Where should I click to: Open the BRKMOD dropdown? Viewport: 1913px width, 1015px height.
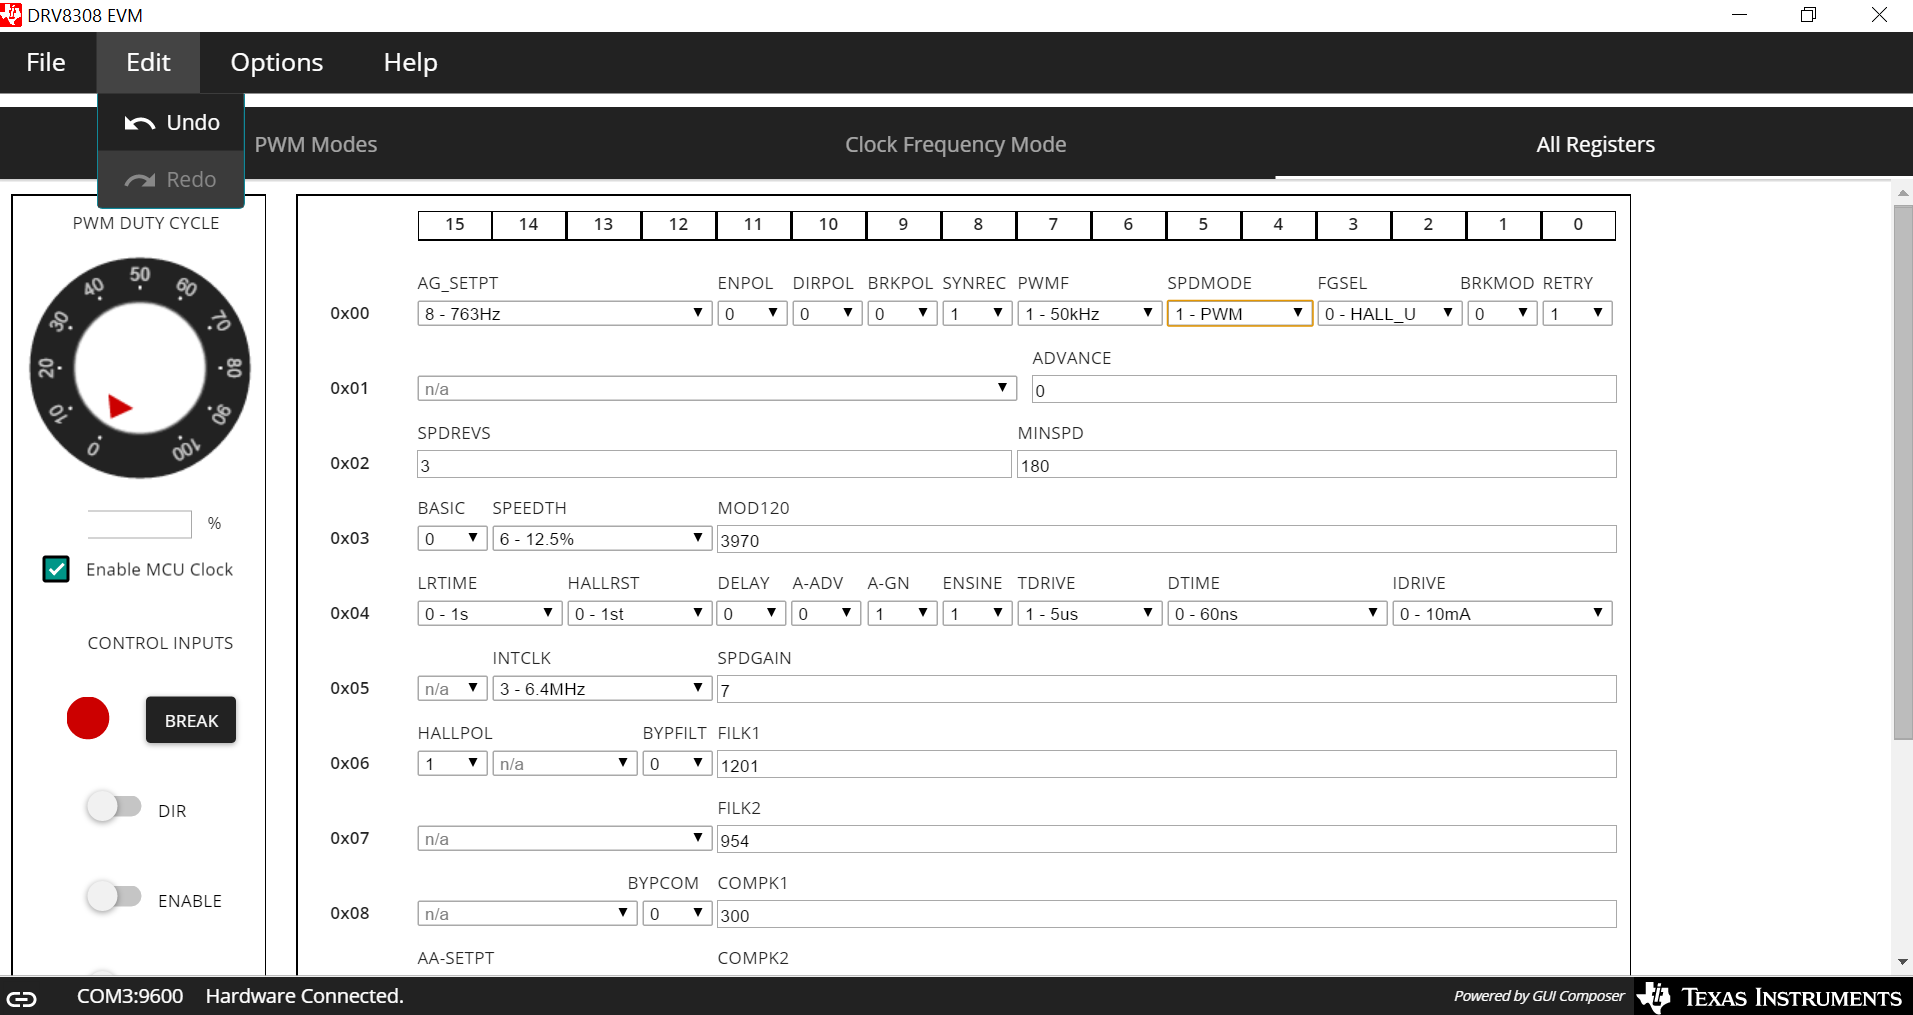[x=1502, y=313]
